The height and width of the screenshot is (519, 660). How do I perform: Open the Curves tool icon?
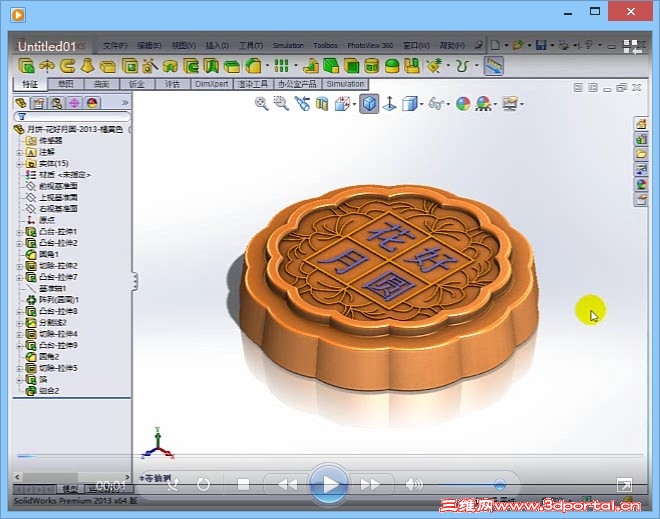[x=463, y=66]
